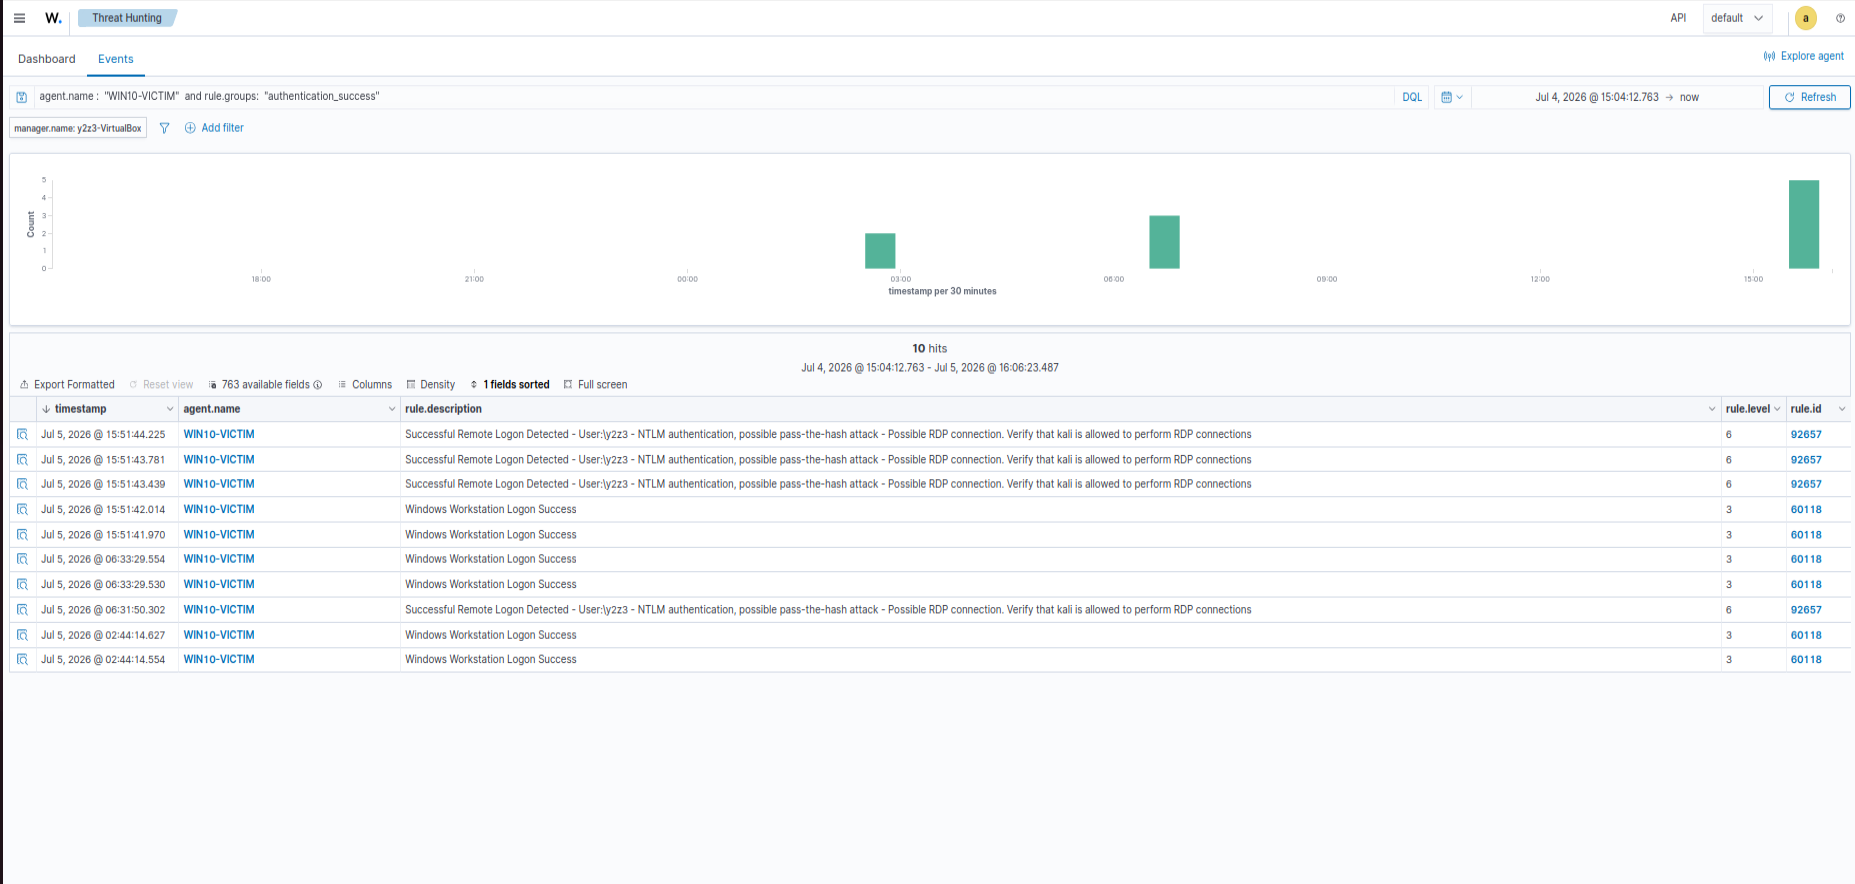Open the filter options funnel icon
The height and width of the screenshot is (884, 1855).
click(x=165, y=128)
